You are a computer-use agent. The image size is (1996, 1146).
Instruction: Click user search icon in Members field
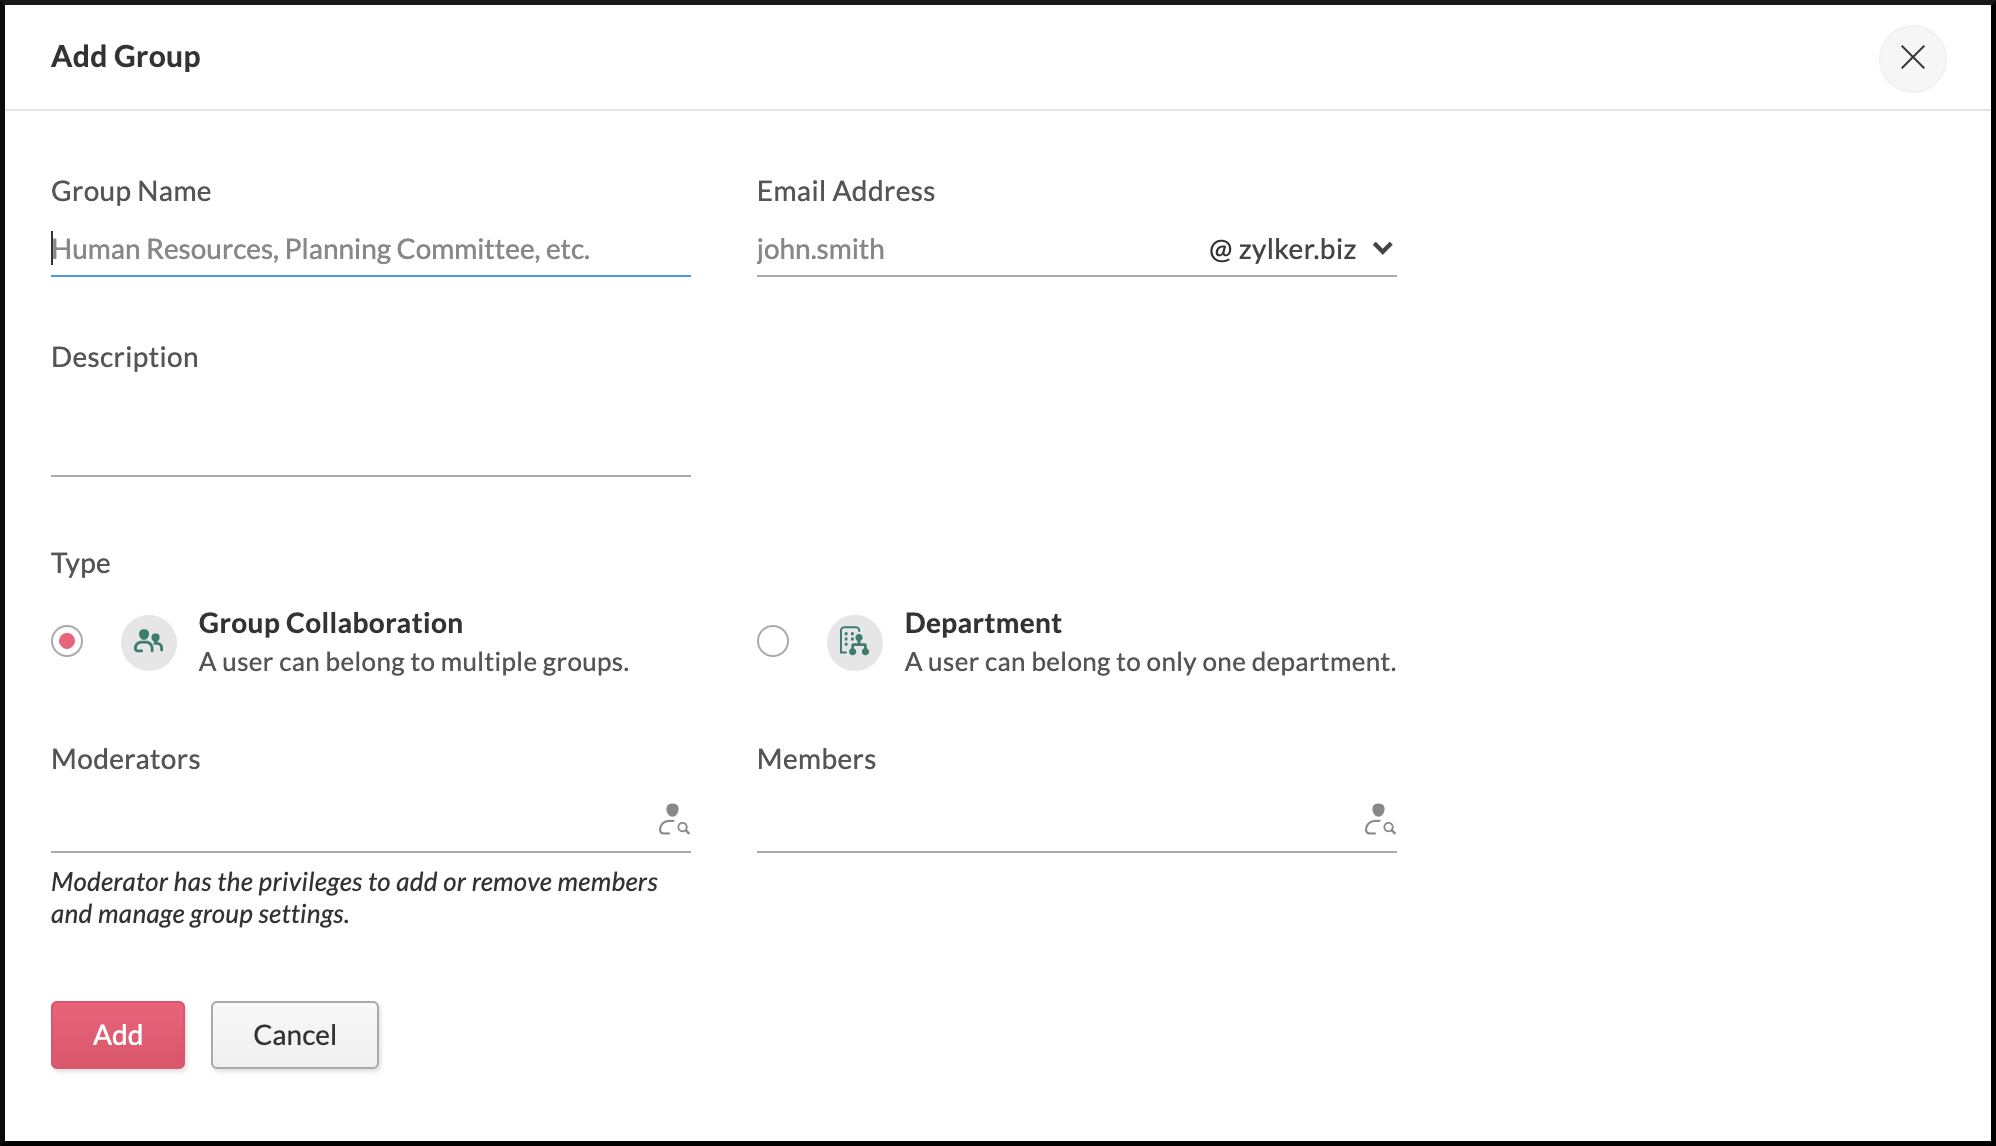point(1380,820)
